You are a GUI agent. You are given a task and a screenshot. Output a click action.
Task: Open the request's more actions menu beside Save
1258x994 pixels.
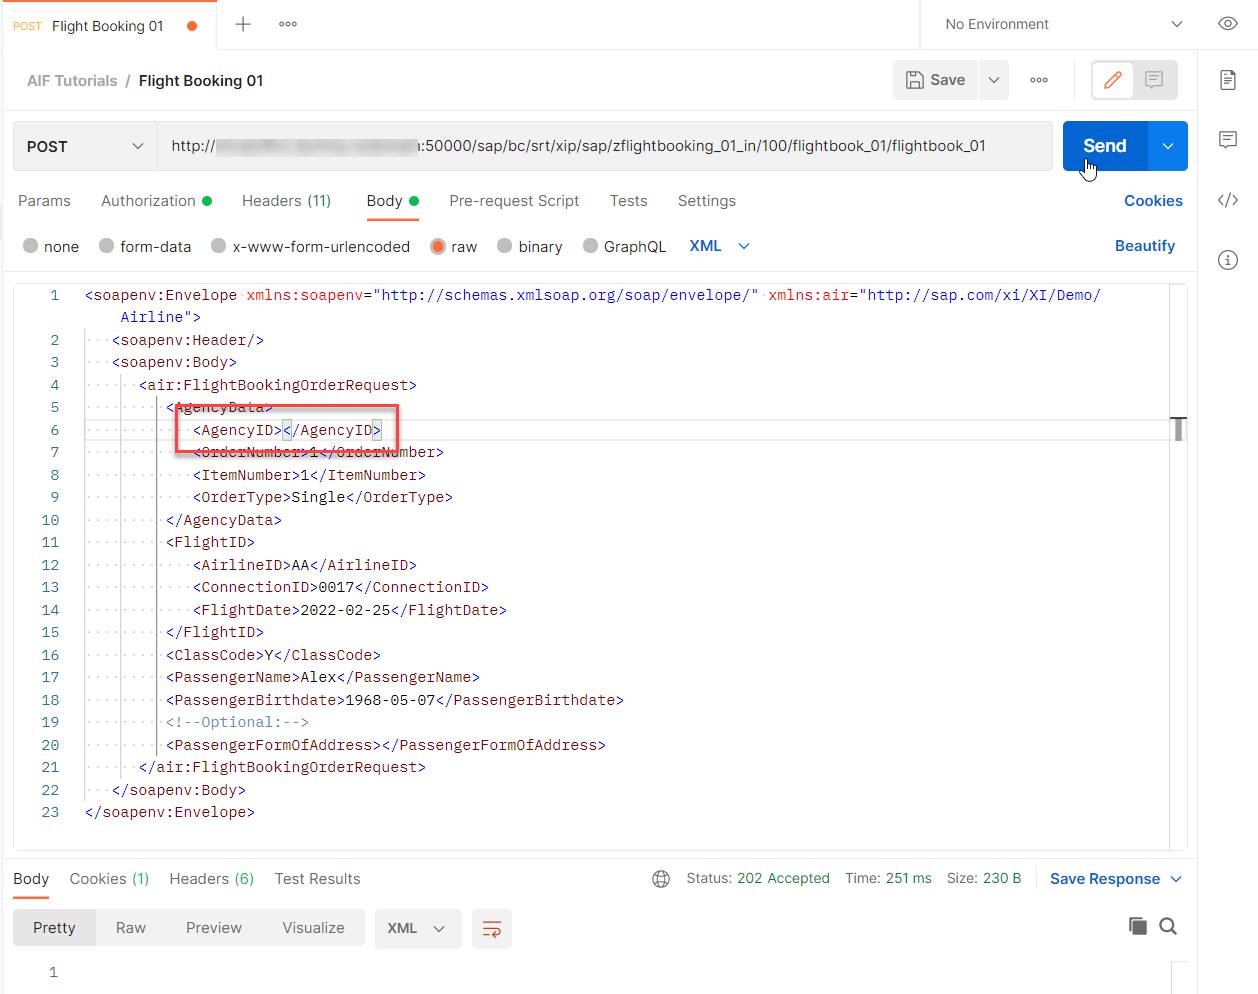pos(1039,80)
